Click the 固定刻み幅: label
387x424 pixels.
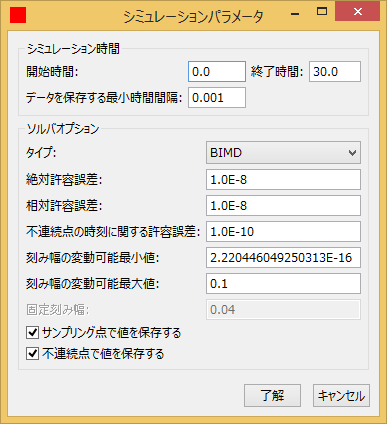pos(58,310)
